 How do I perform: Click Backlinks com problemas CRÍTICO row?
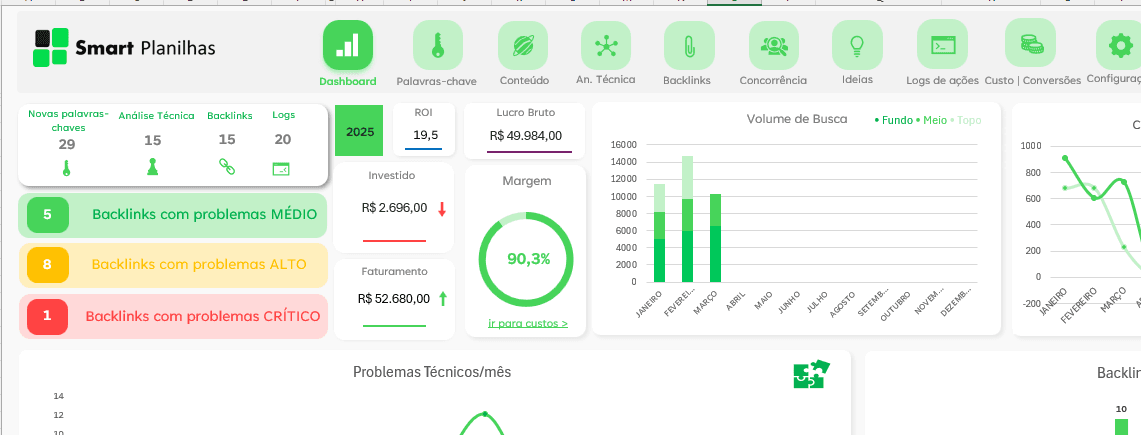click(173, 316)
